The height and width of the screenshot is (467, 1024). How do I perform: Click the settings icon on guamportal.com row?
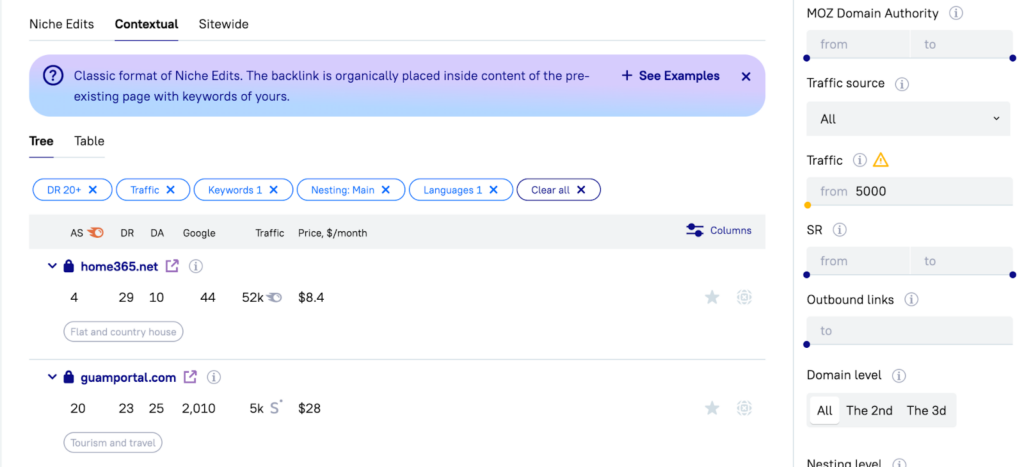pos(744,408)
